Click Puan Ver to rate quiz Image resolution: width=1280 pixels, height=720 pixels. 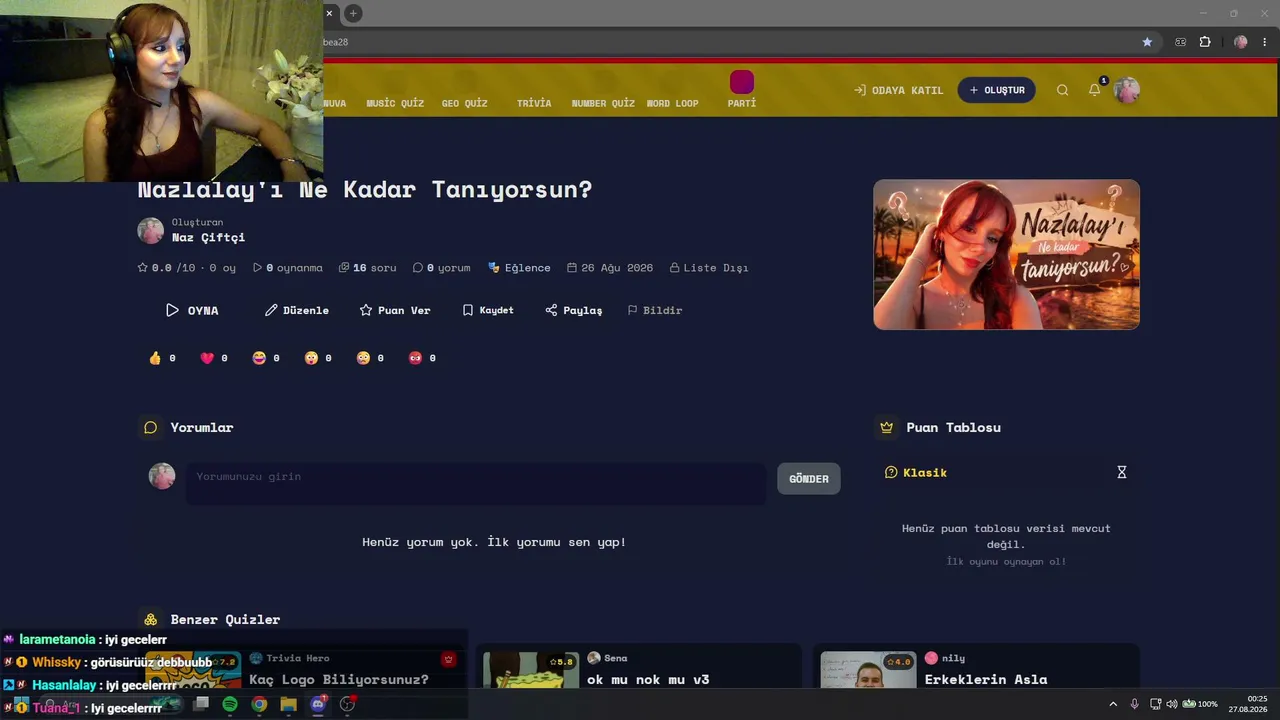[x=395, y=310]
